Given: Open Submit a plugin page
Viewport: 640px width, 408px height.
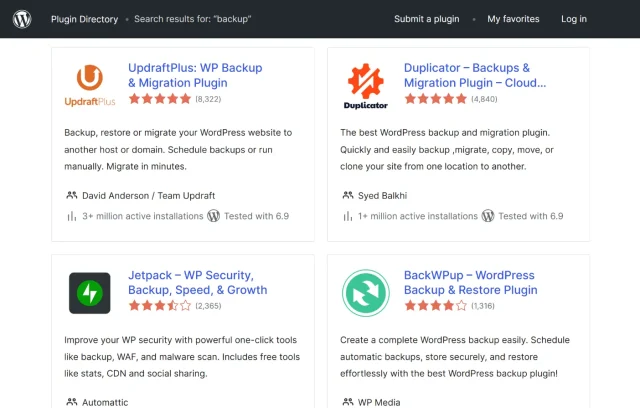Looking at the screenshot, I should [427, 19].
